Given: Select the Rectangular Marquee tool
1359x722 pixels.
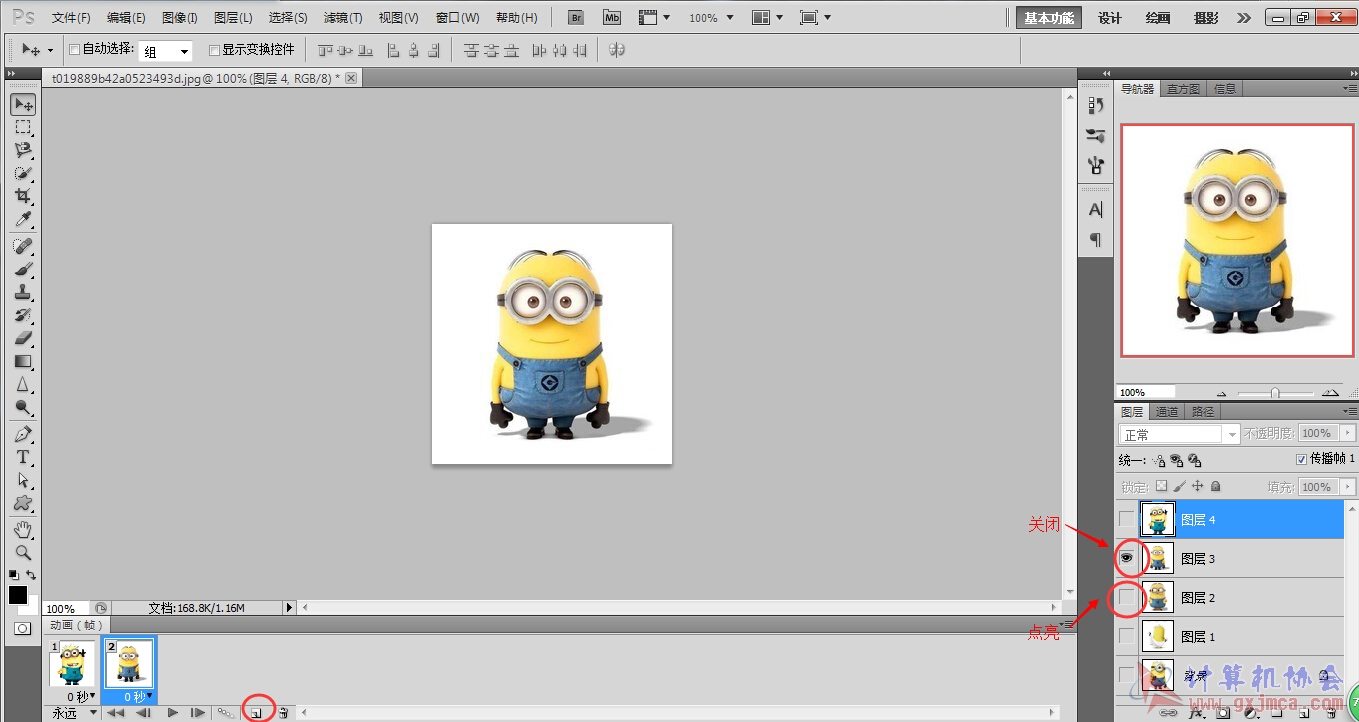Looking at the screenshot, I should pos(23,127).
